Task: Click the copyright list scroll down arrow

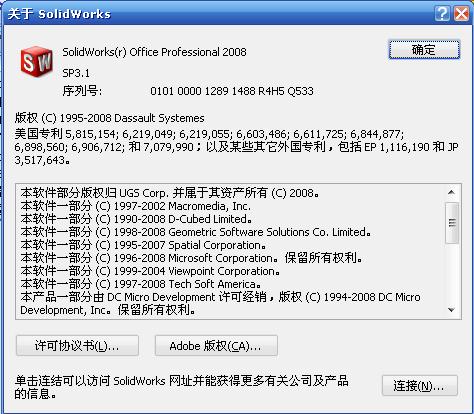Action: pyautogui.click(x=452, y=310)
